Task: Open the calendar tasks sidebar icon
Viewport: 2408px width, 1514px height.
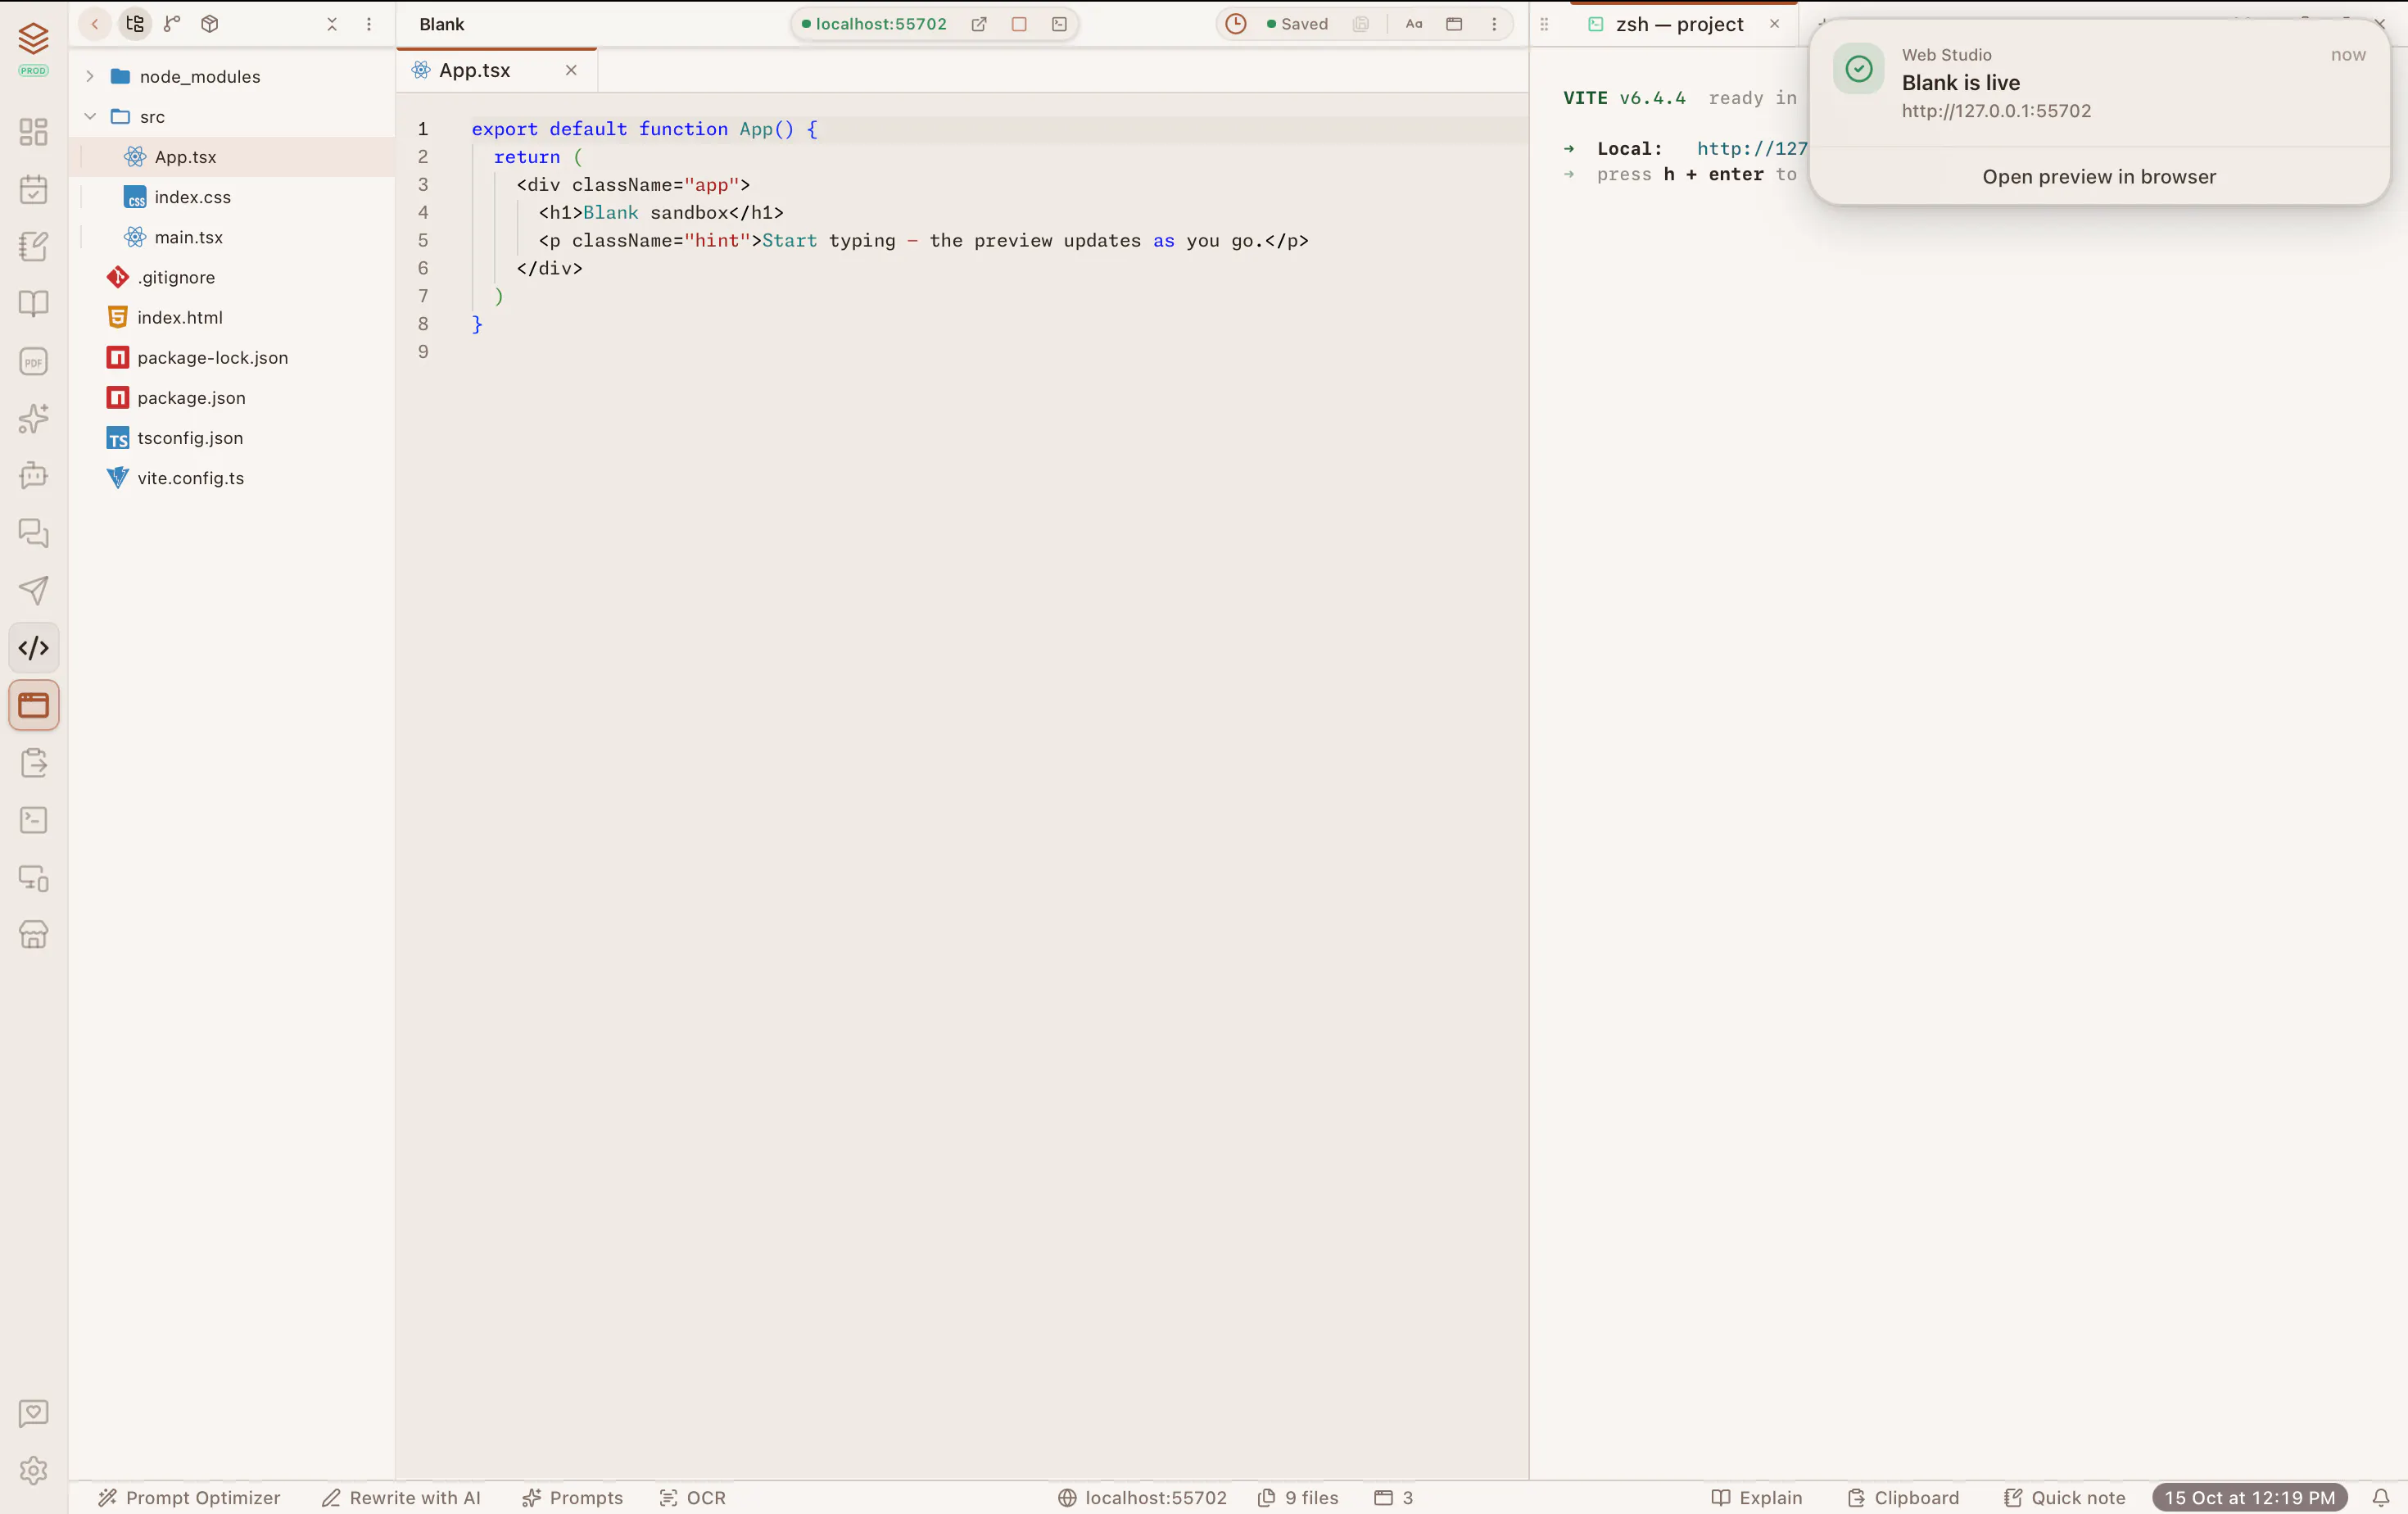Action: pyautogui.click(x=34, y=189)
